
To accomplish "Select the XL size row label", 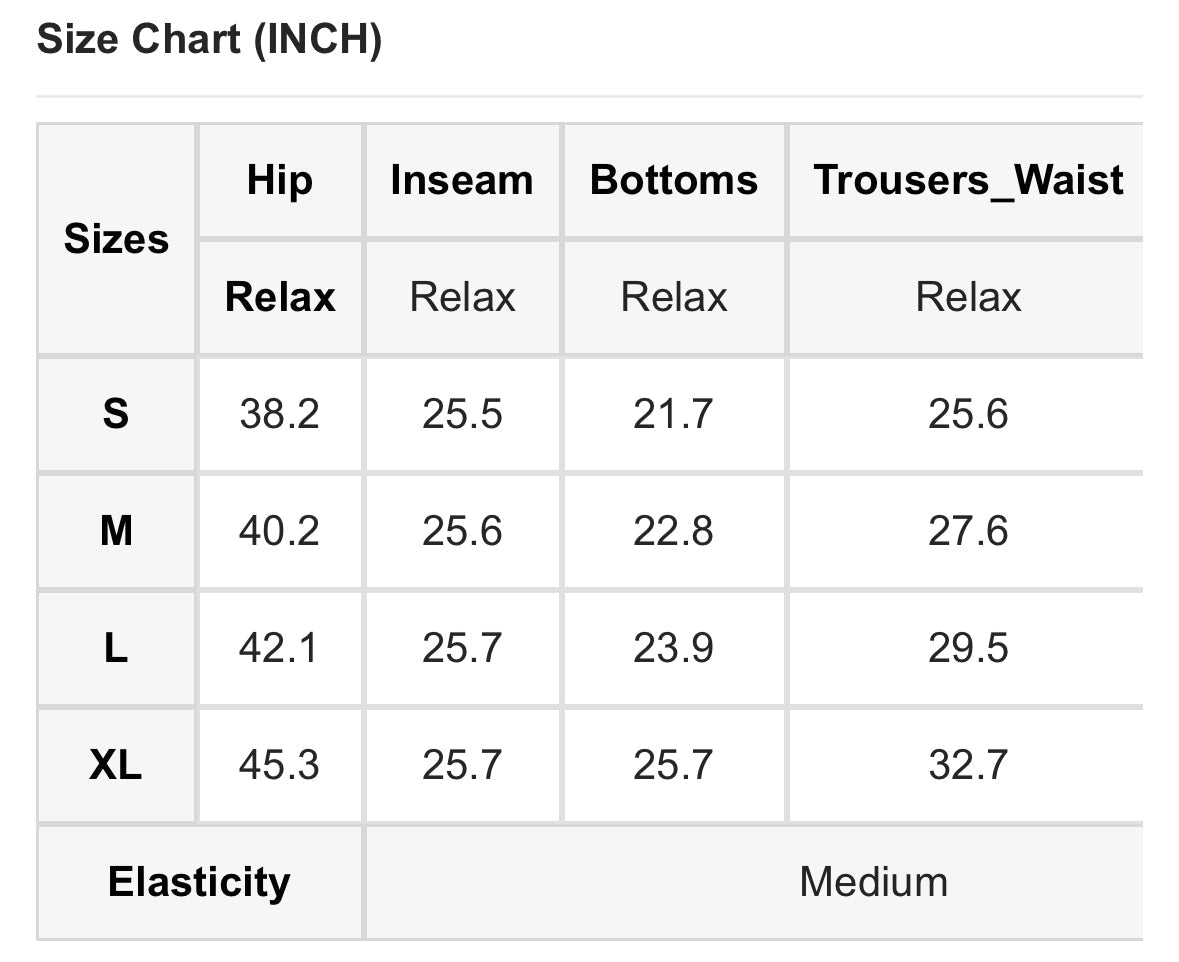I will coord(116,765).
